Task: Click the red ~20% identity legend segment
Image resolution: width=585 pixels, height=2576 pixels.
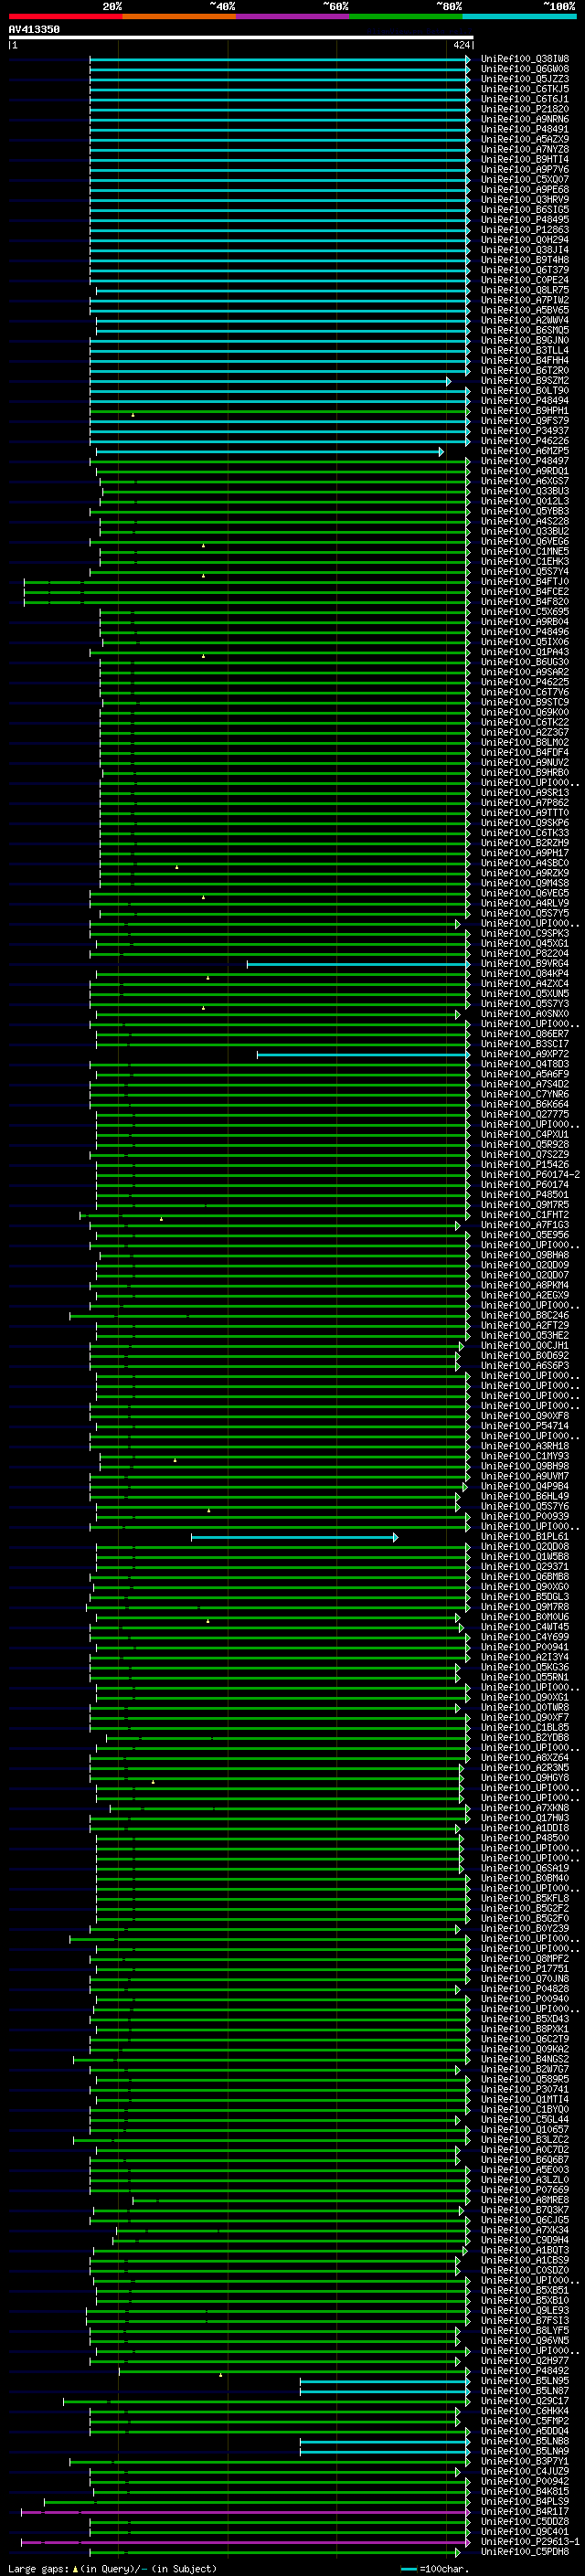Action: pos(65,16)
